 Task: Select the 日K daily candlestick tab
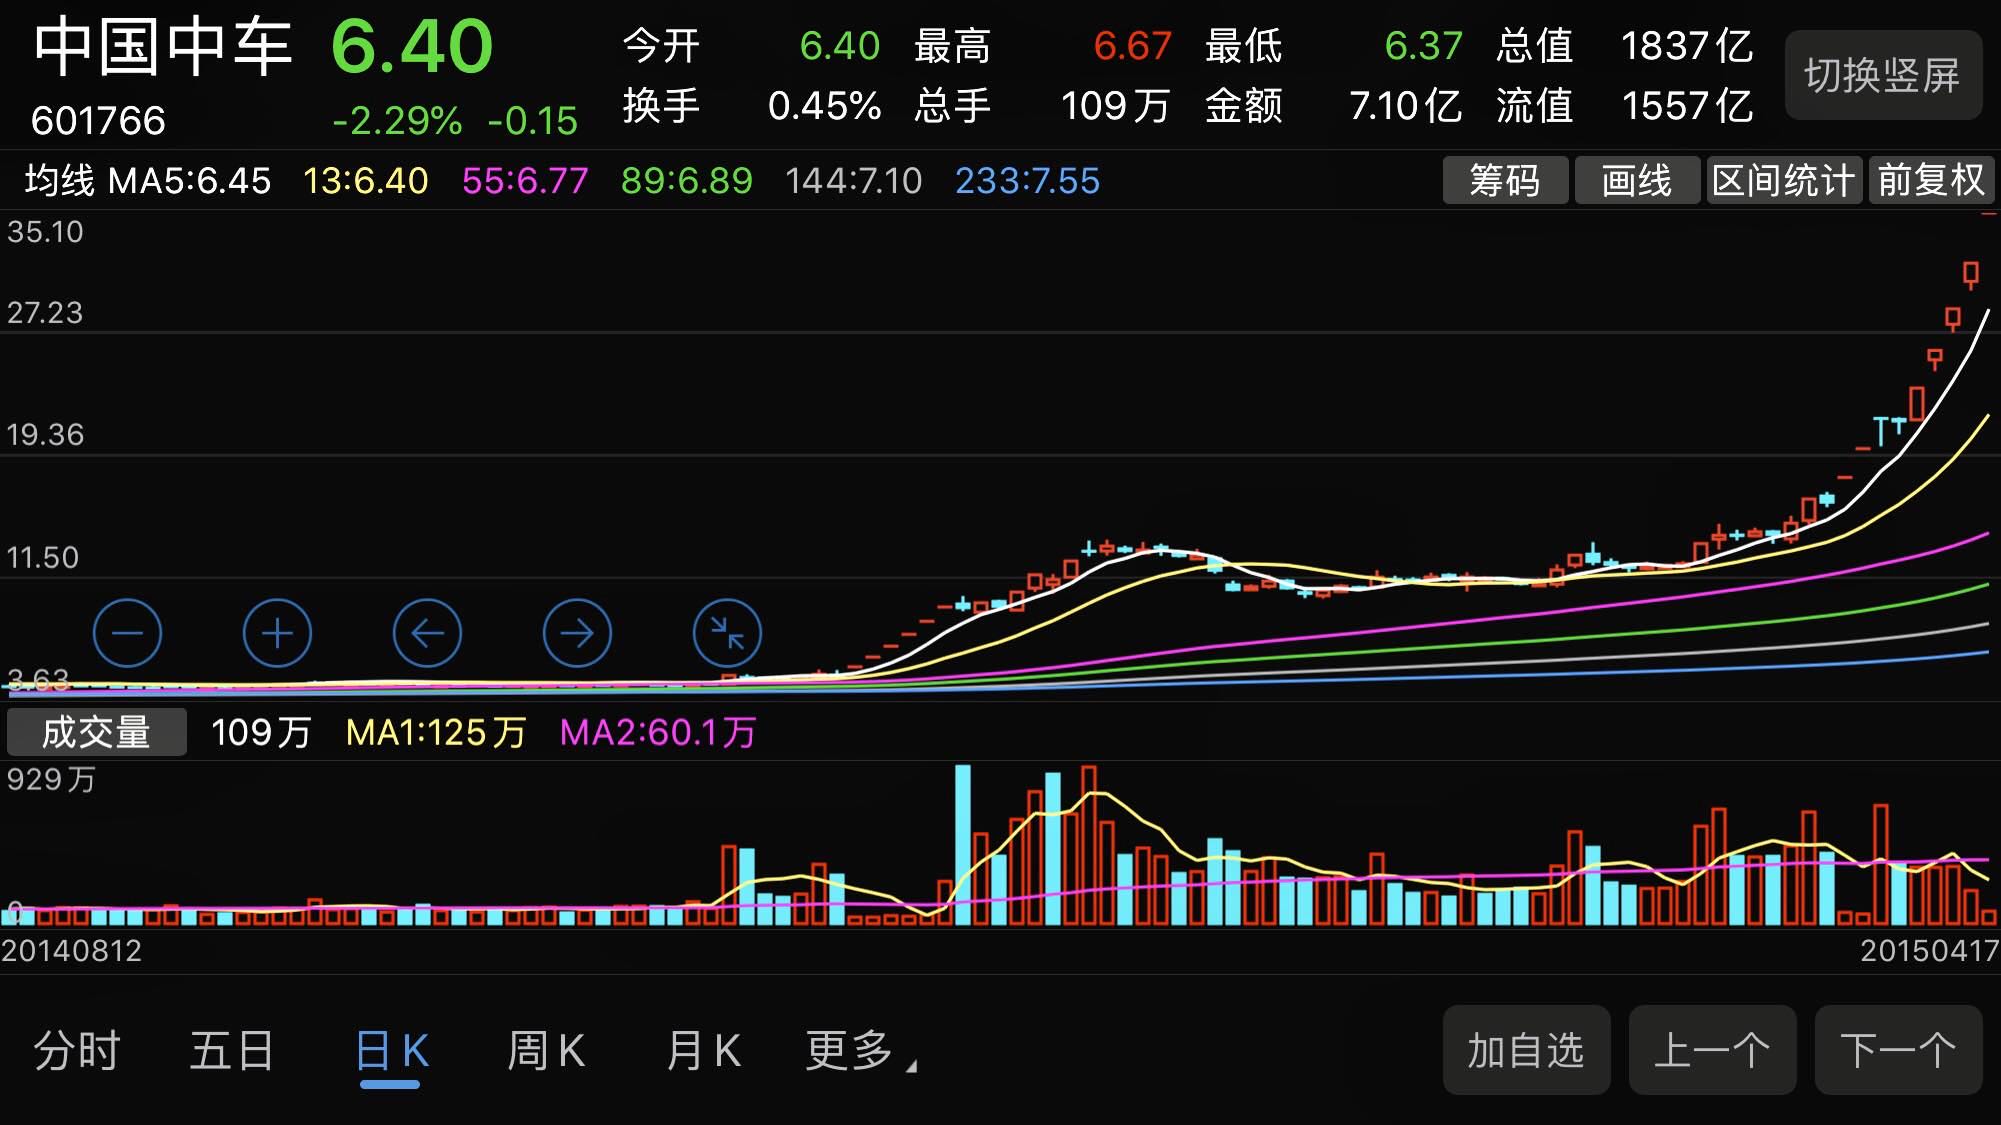[392, 1051]
